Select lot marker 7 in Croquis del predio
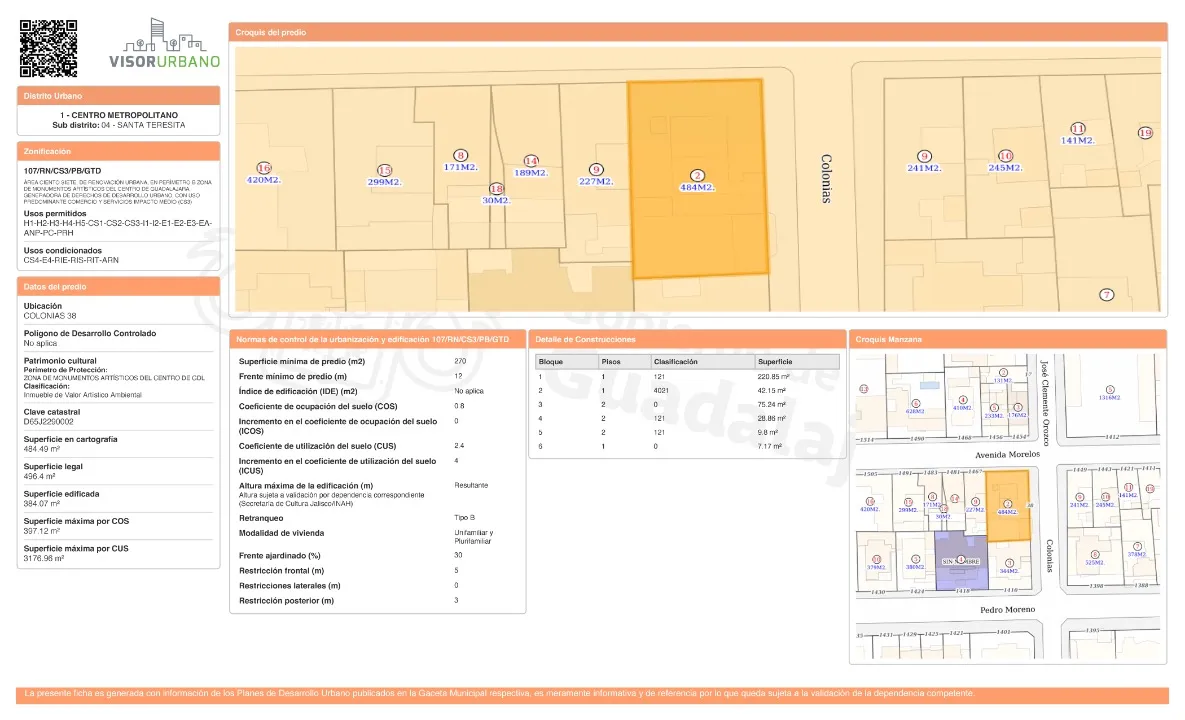The width and height of the screenshot is (1185, 720). [1106, 295]
